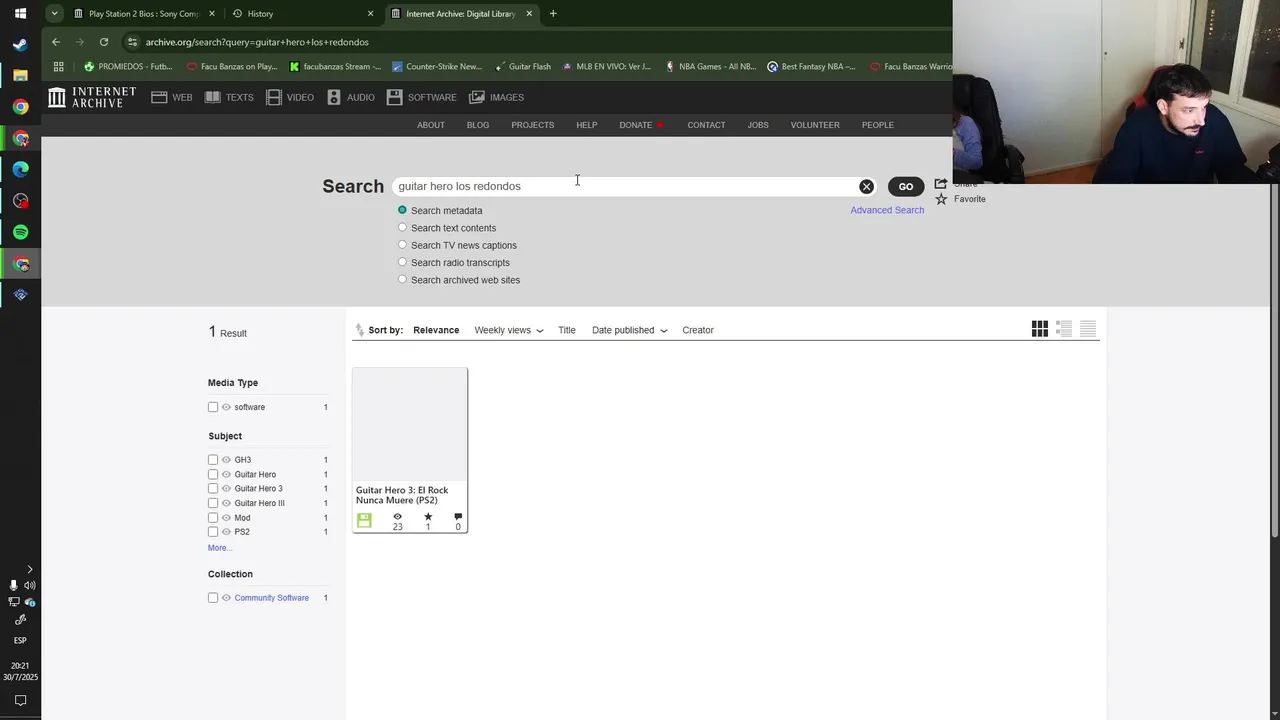
Task: Open the Volunteer menu item
Action: click(x=815, y=125)
